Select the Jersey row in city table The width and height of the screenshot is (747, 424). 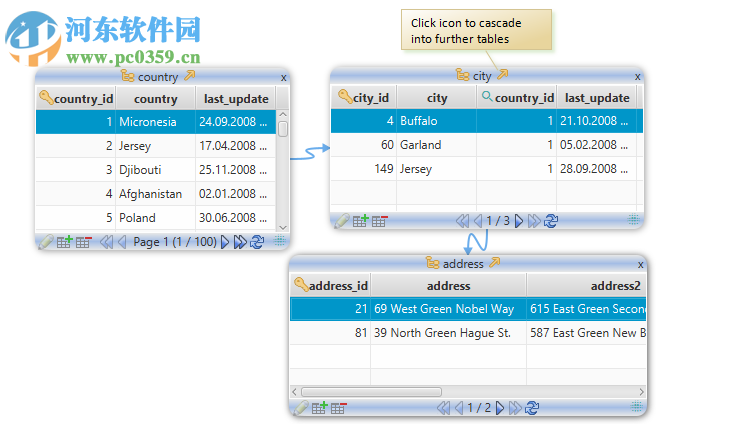pos(487,169)
